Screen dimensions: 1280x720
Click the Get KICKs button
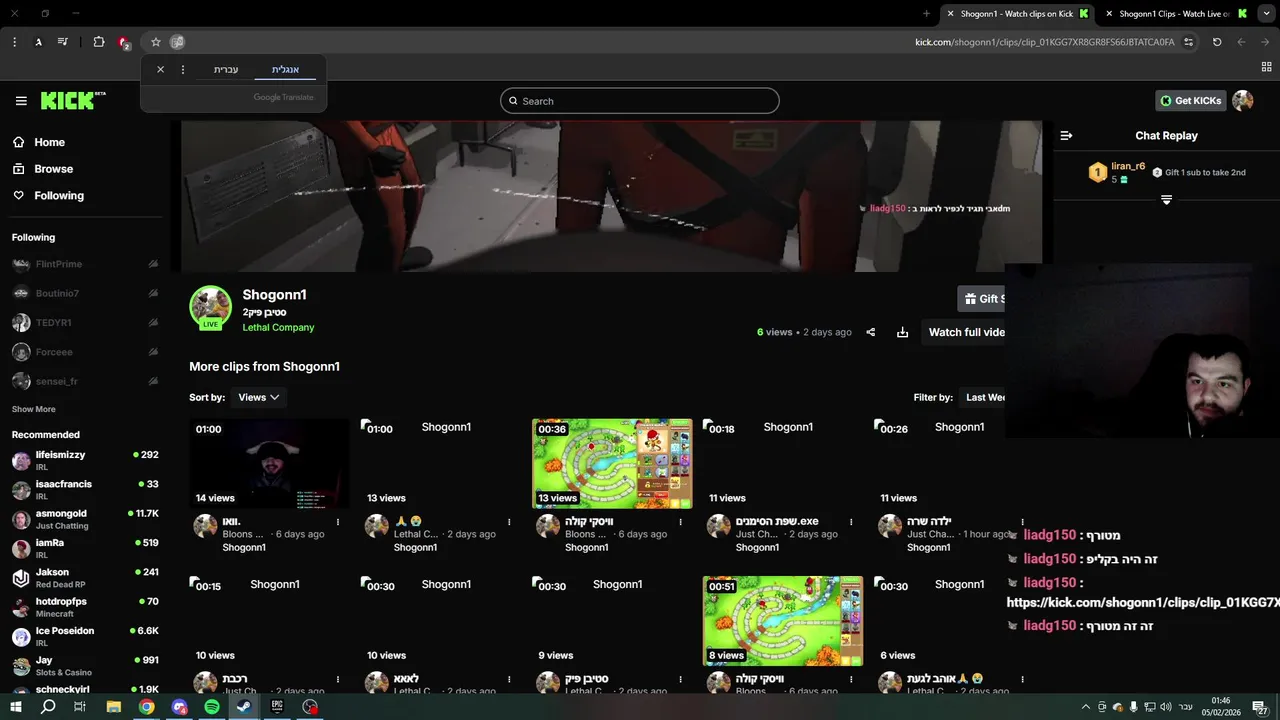[1191, 100]
